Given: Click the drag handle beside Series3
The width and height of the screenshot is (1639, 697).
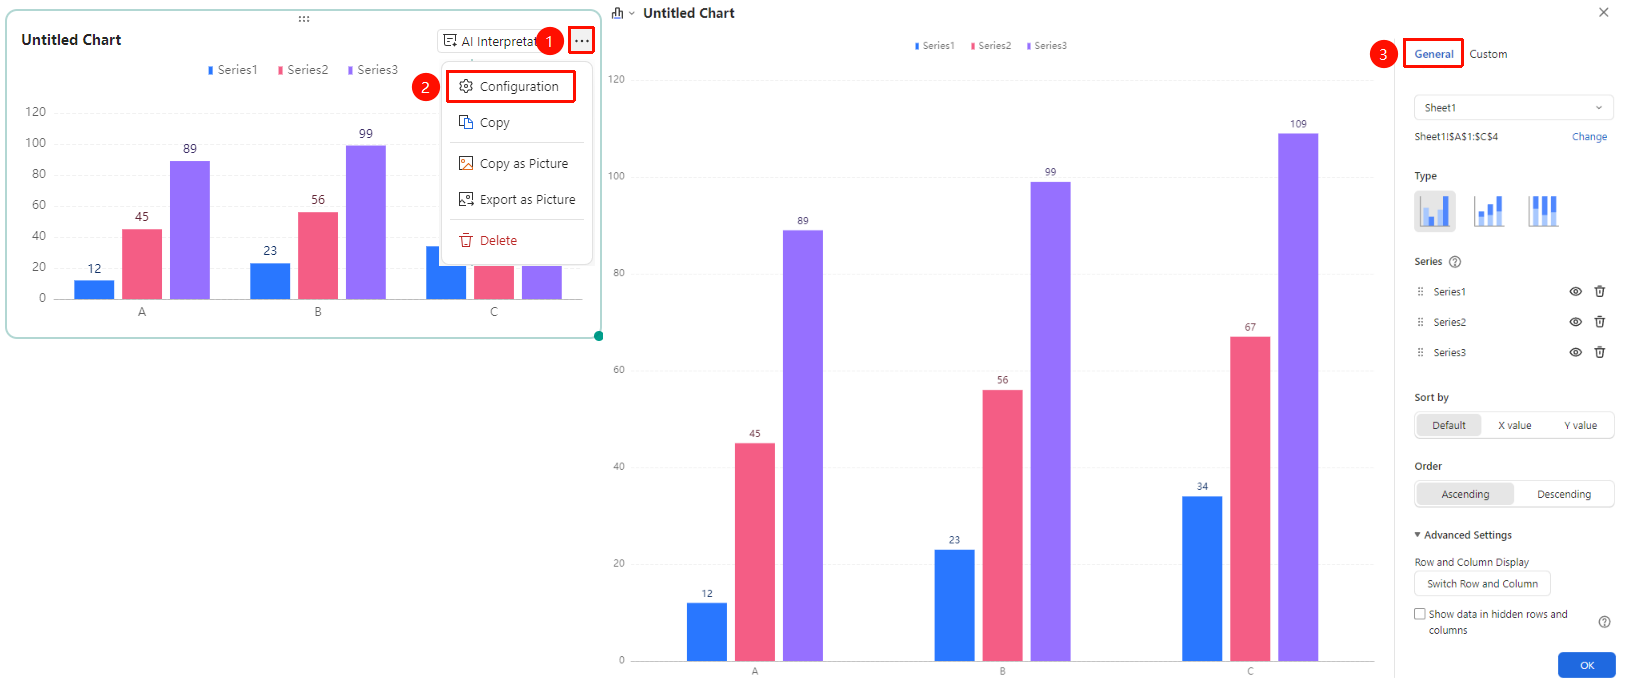Looking at the screenshot, I should (1420, 352).
